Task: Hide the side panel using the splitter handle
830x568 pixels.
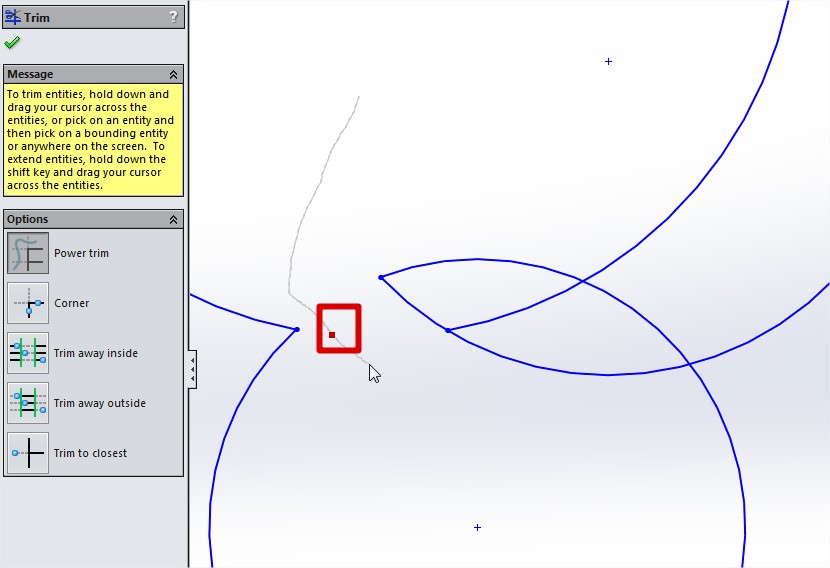Action: (x=192, y=369)
